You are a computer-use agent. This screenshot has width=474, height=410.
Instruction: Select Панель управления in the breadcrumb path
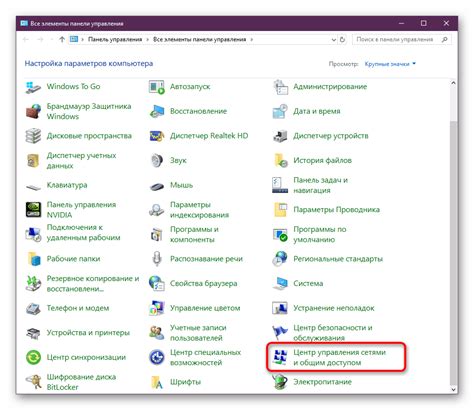tap(115, 40)
